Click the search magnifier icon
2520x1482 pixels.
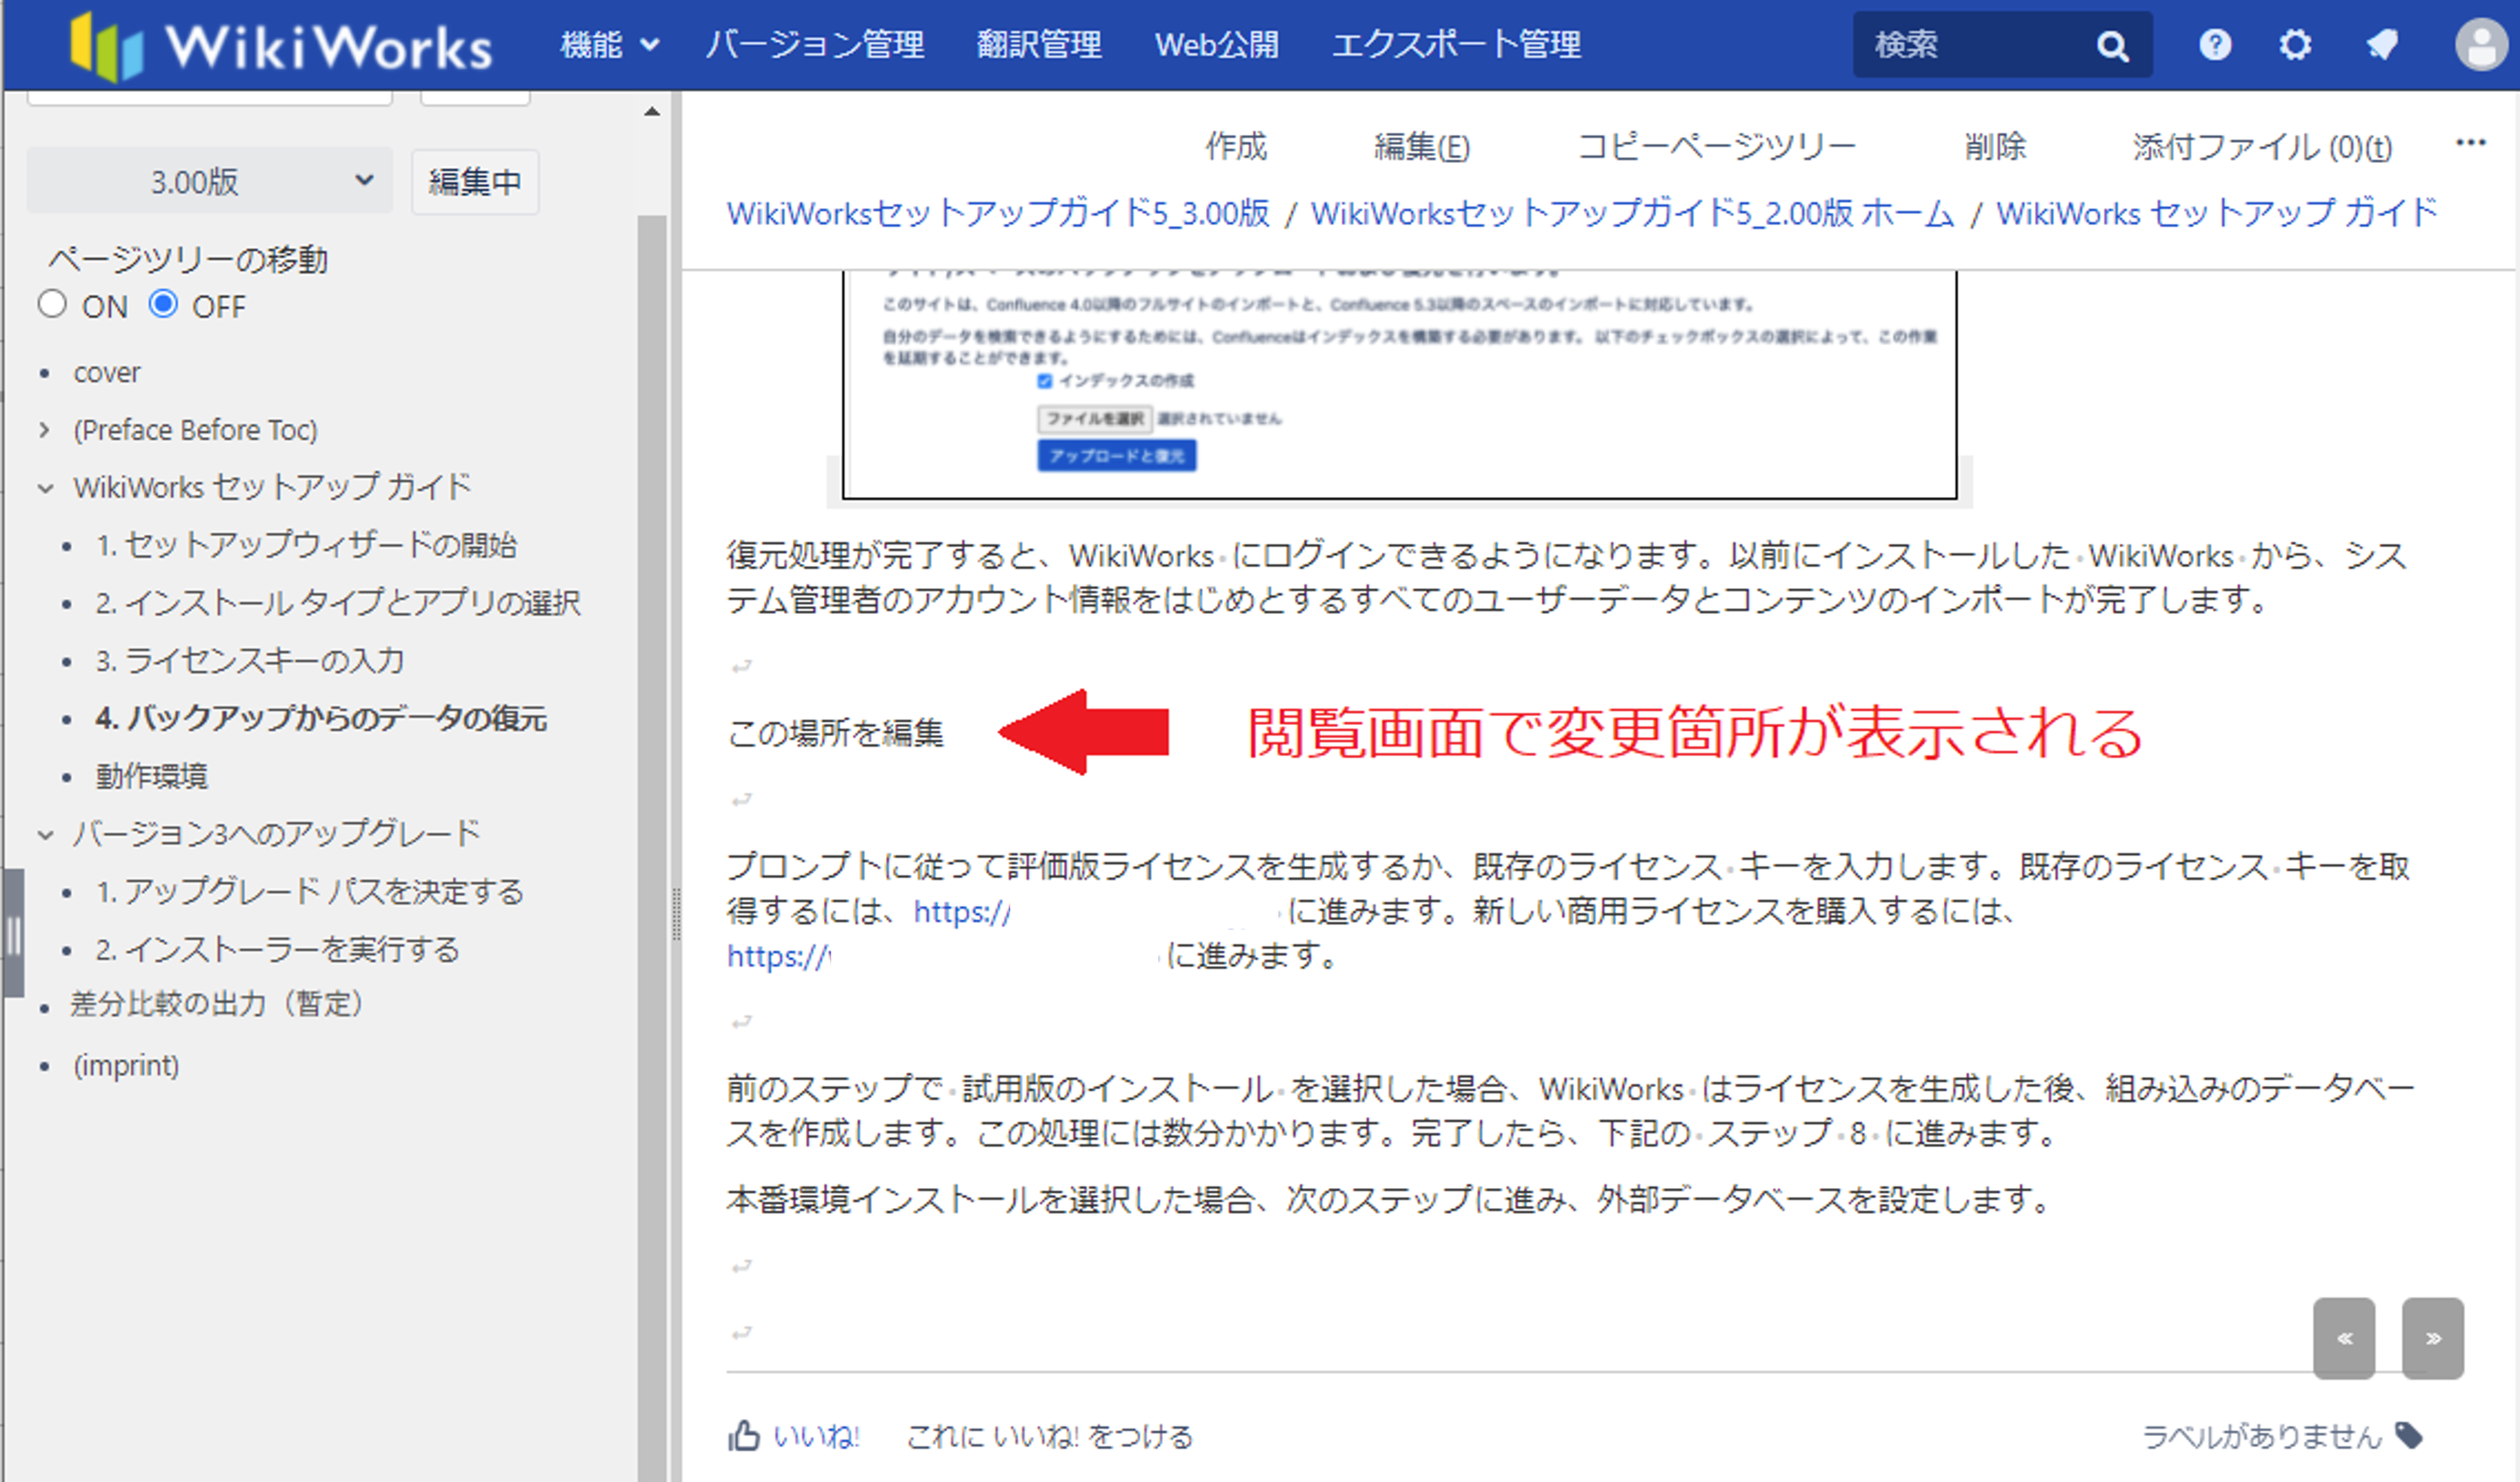(2112, 46)
